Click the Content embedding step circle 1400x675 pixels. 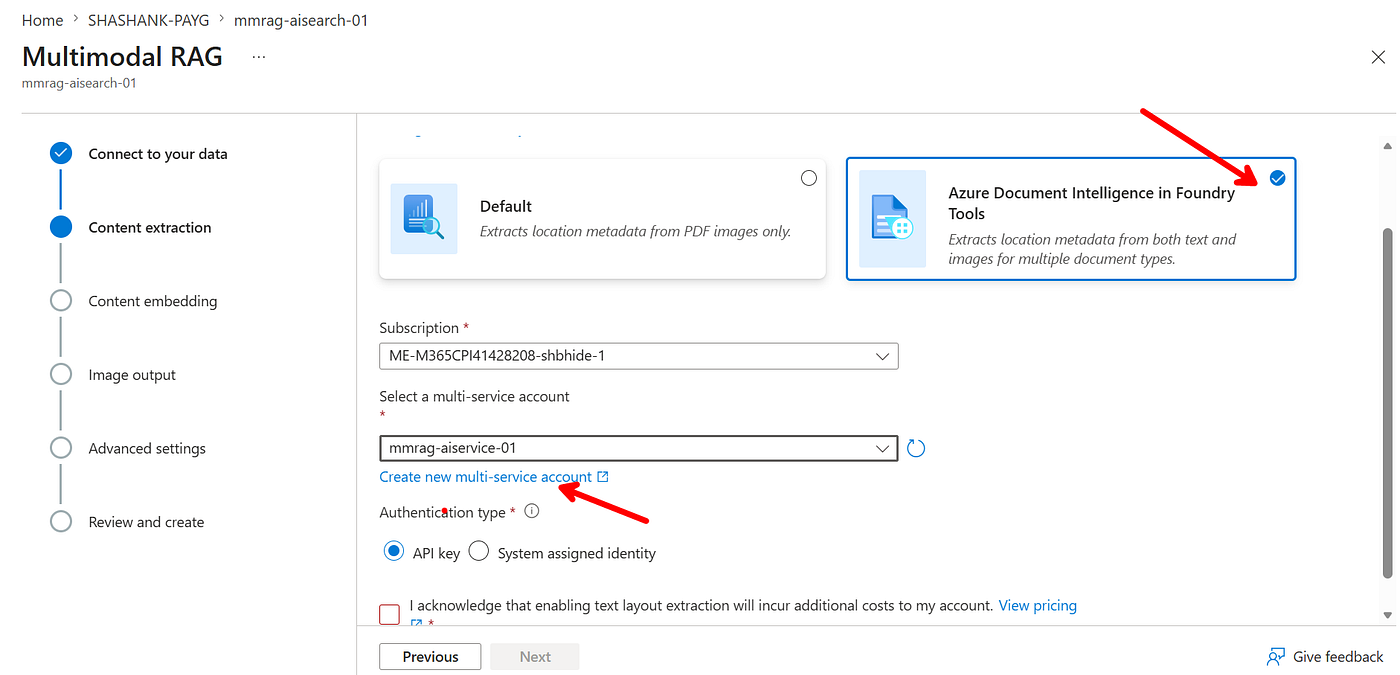pos(61,301)
